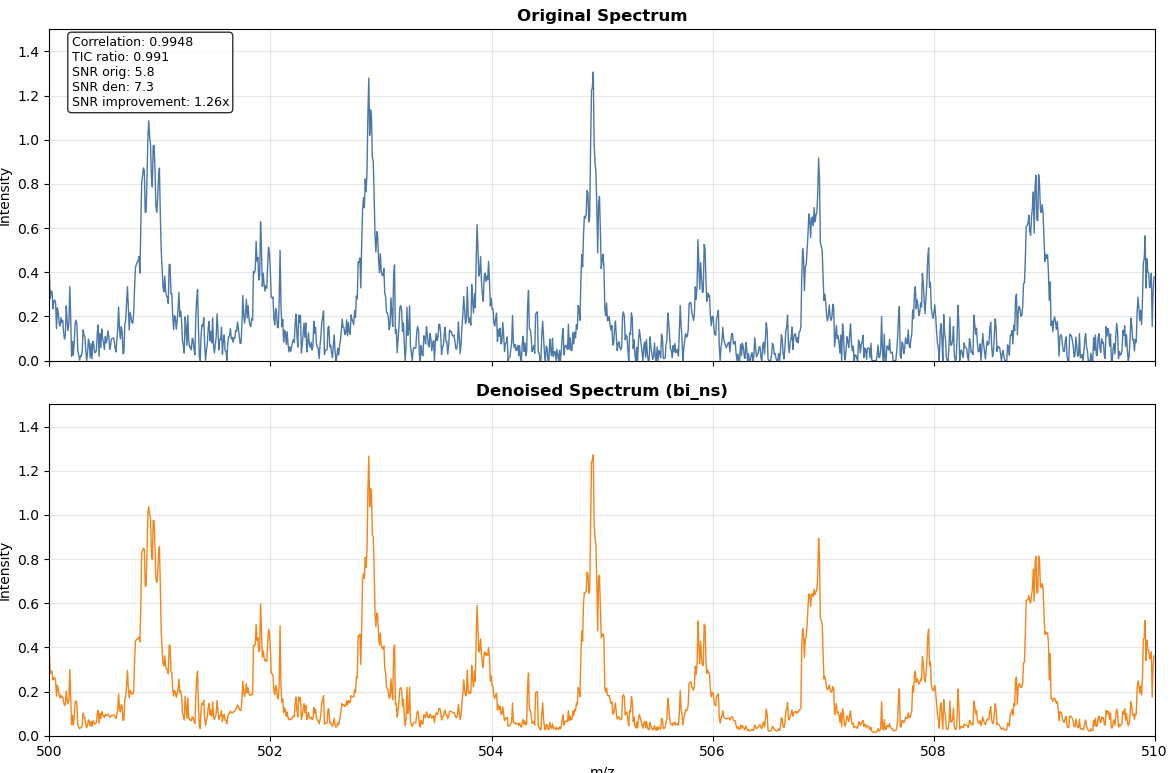Click the x-axis tick label 508
Screen dimensions: 1171x773
934,751
